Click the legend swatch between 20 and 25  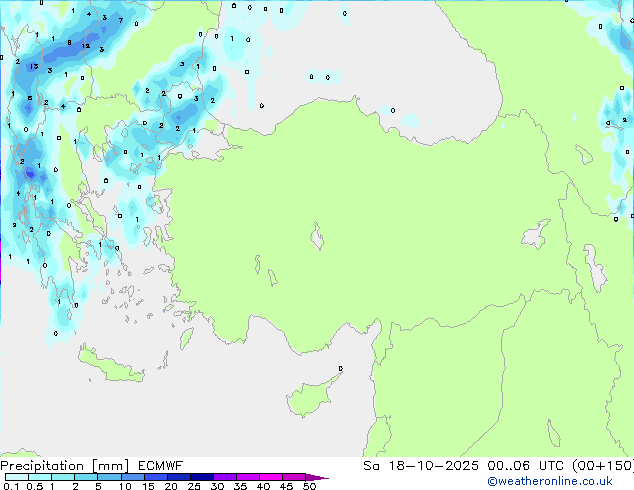179,477
